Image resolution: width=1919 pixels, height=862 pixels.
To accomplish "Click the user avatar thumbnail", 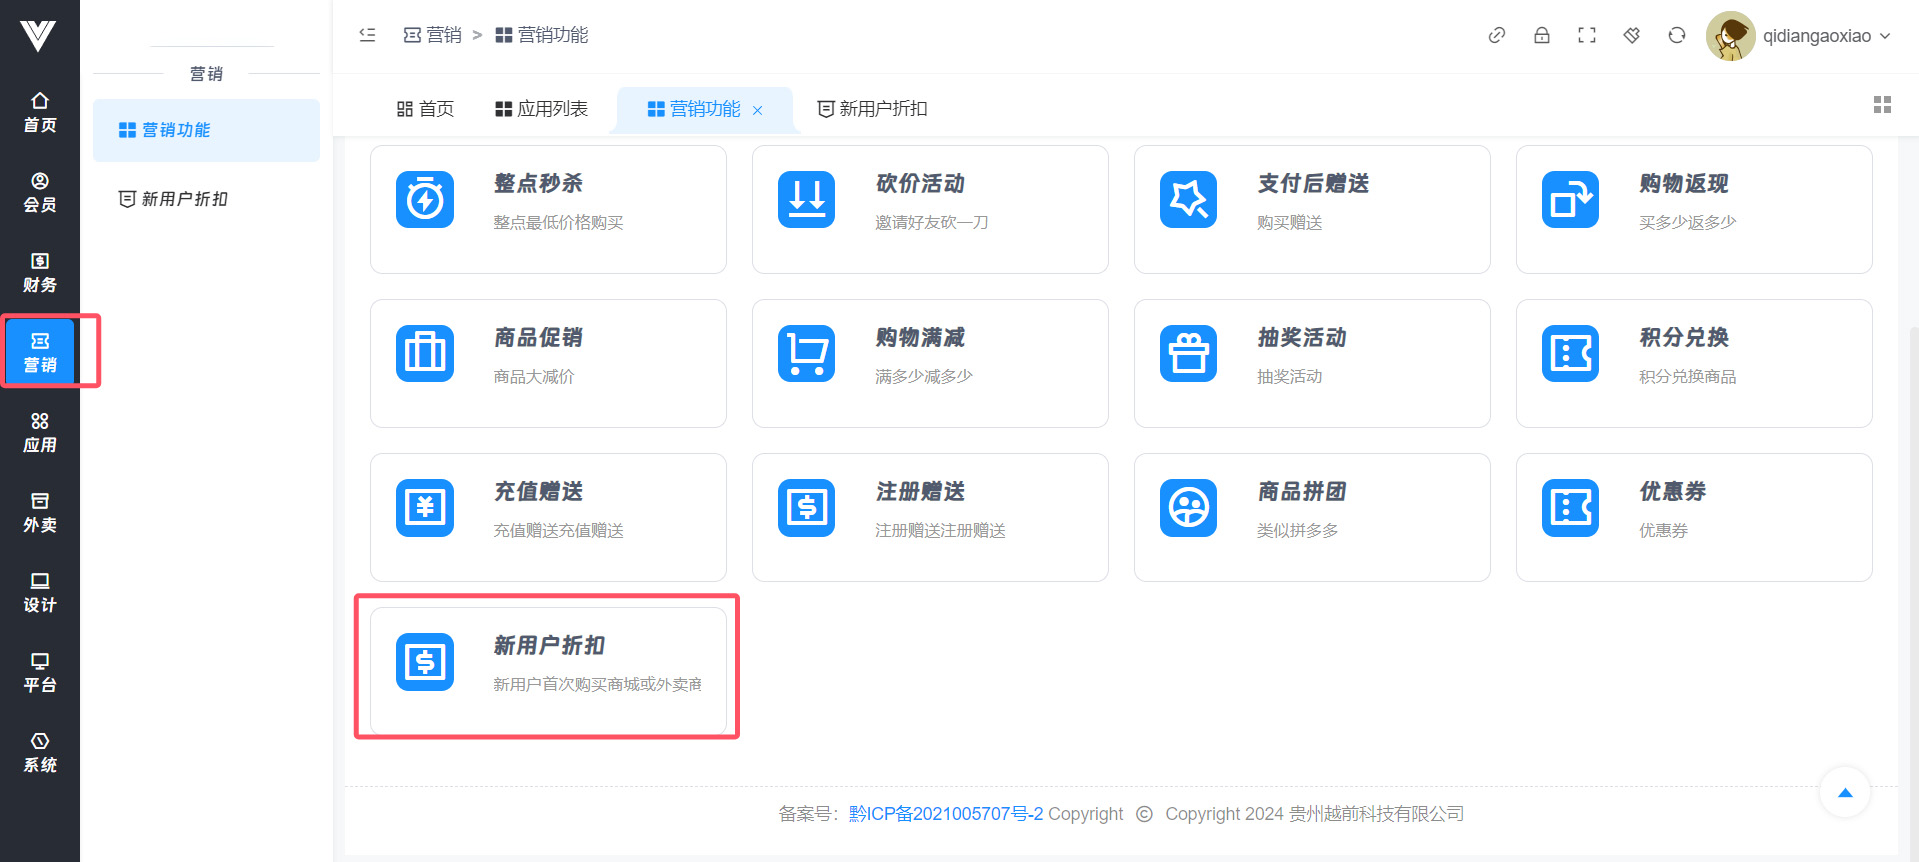I will (1730, 36).
